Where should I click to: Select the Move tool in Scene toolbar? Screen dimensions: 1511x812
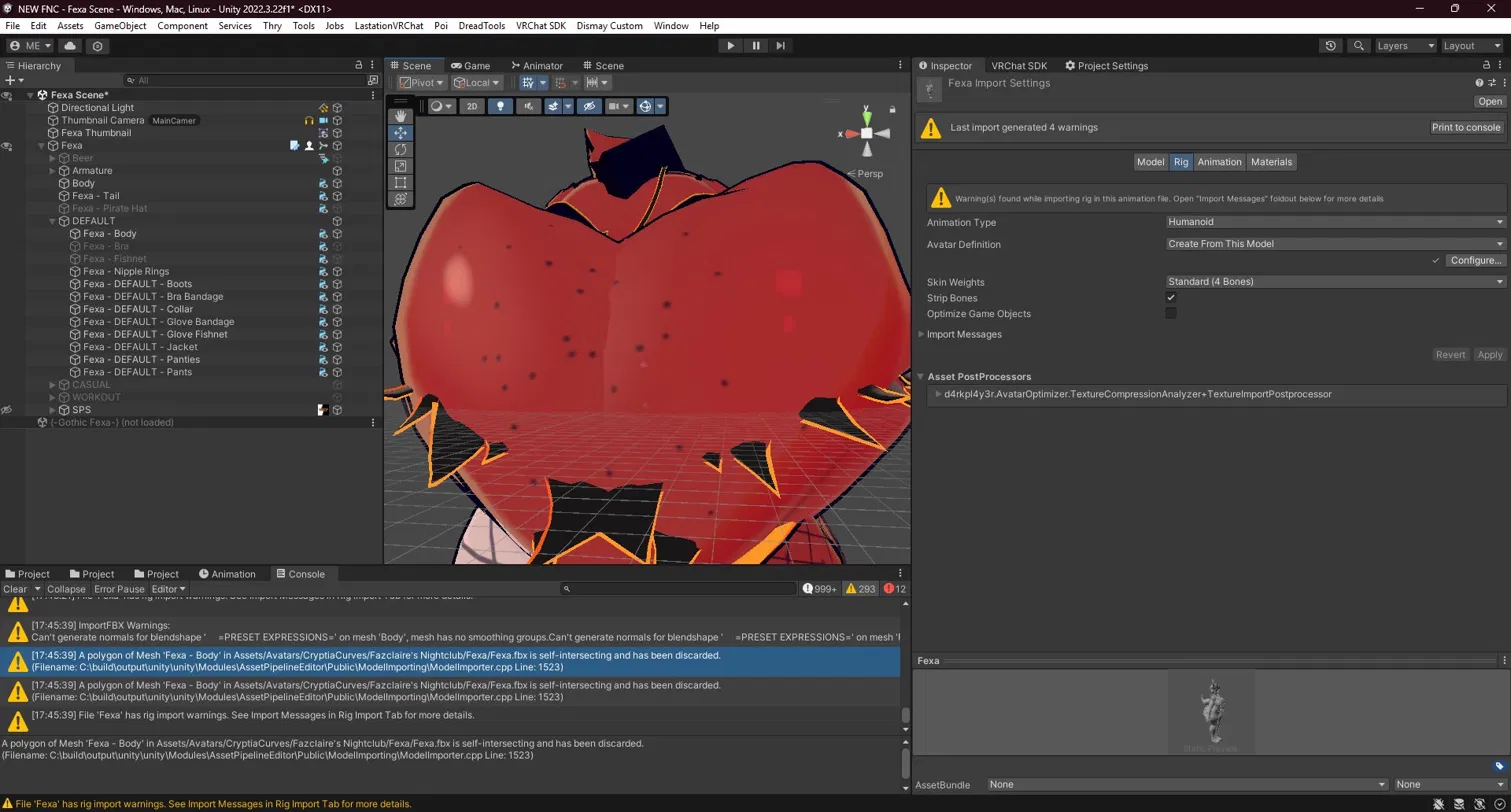click(x=401, y=132)
